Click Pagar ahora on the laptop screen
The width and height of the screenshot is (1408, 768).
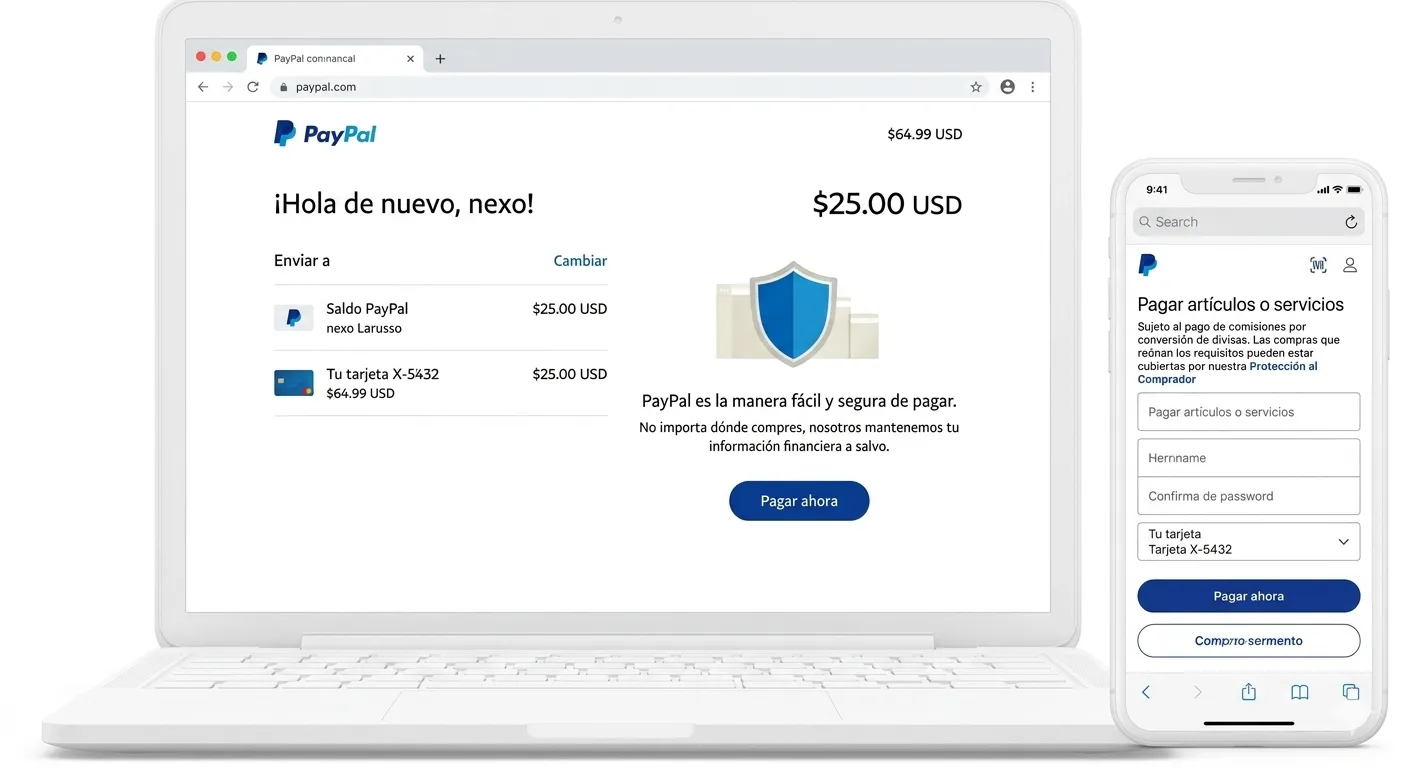tap(799, 501)
